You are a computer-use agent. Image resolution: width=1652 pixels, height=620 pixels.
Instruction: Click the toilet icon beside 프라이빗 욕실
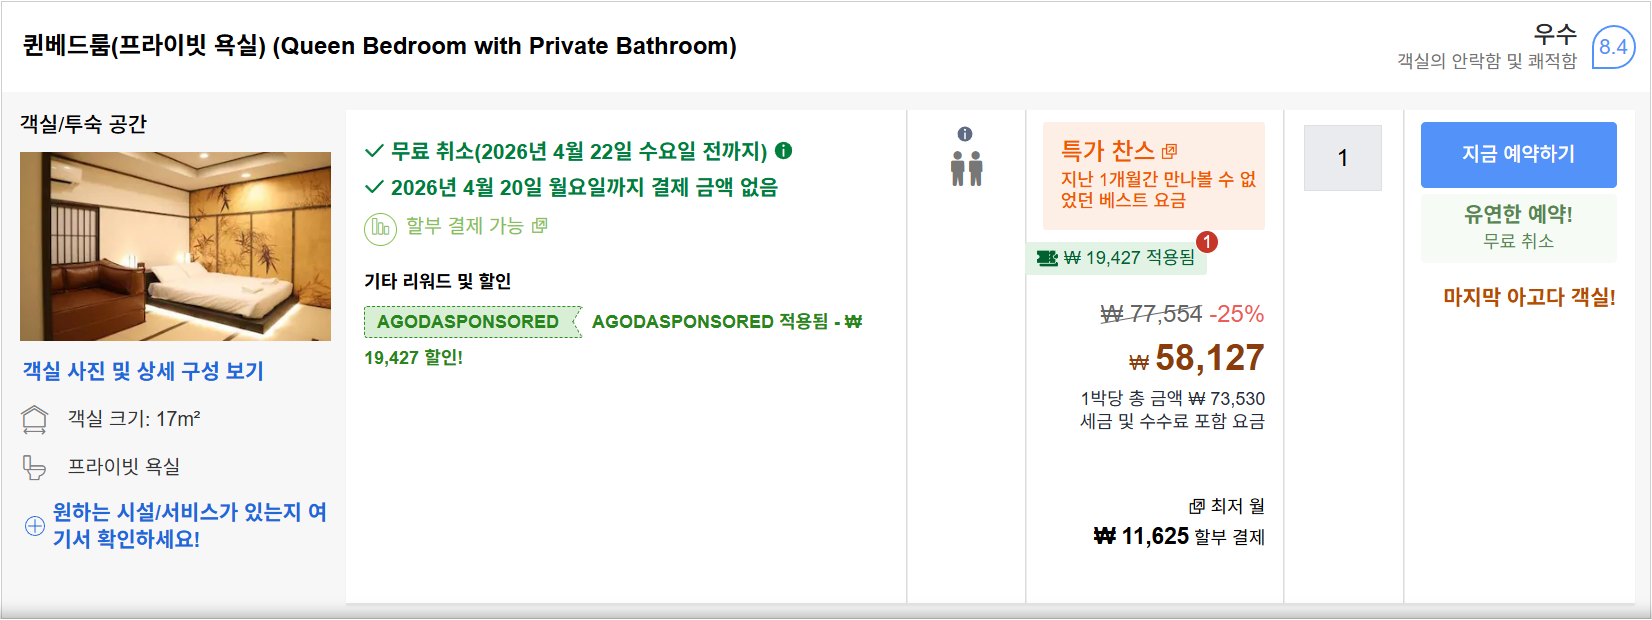coord(35,466)
